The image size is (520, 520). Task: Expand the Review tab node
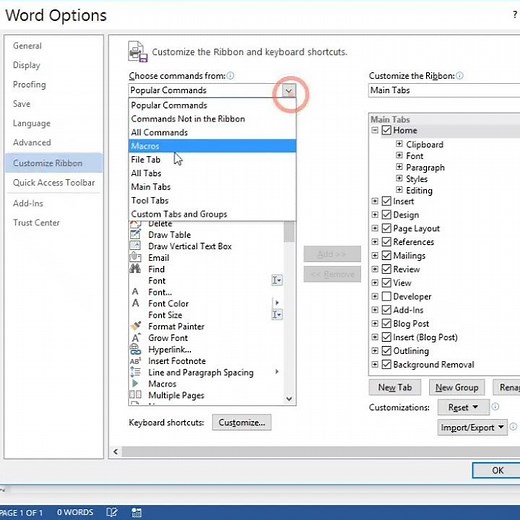(375, 269)
